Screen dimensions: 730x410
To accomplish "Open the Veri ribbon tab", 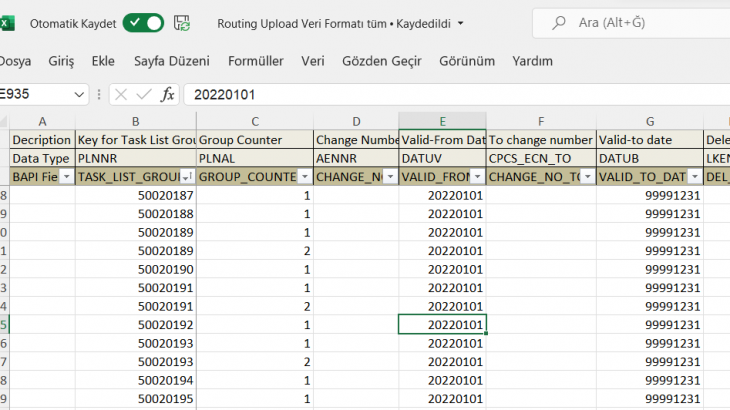I will [x=312, y=61].
